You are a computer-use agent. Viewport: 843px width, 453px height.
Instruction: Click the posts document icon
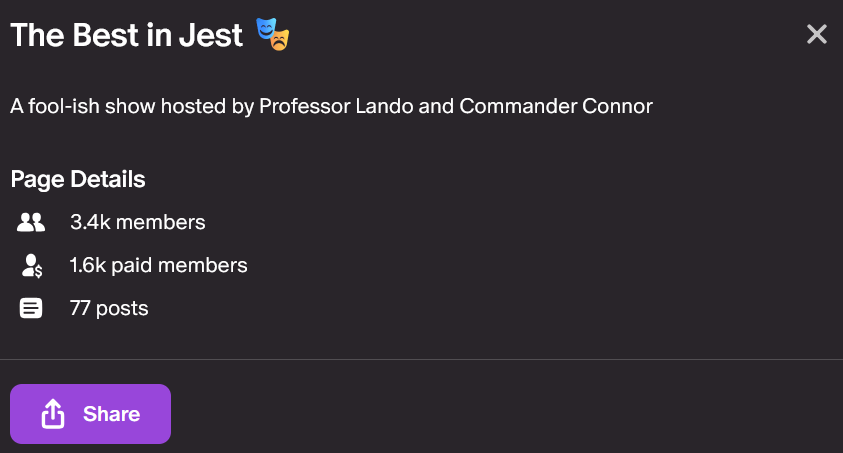click(31, 308)
